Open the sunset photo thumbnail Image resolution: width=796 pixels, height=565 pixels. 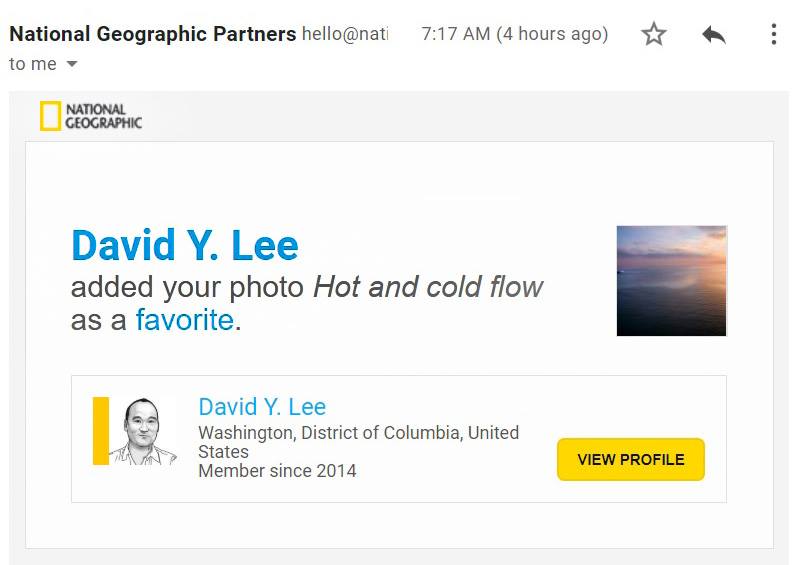[x=671, y=281]
